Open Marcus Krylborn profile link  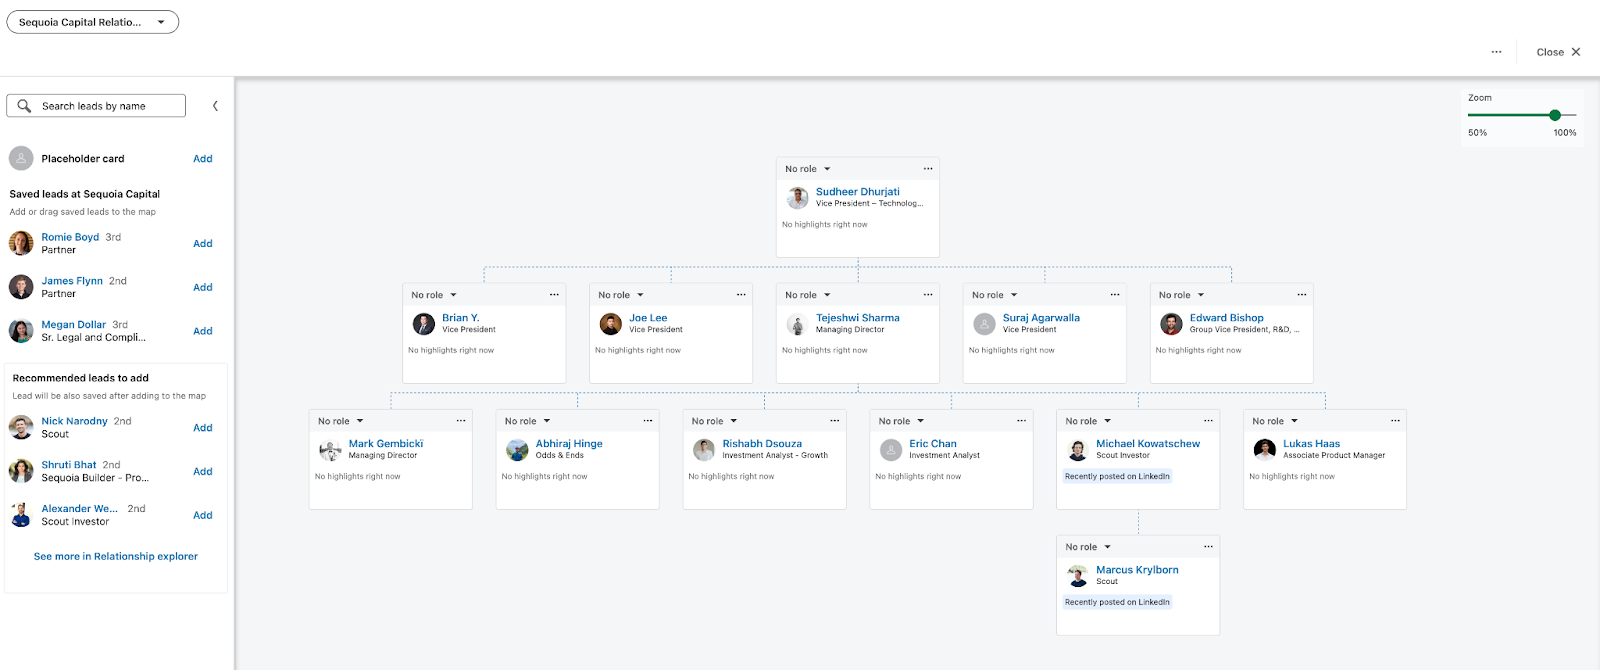point(1137,570)
